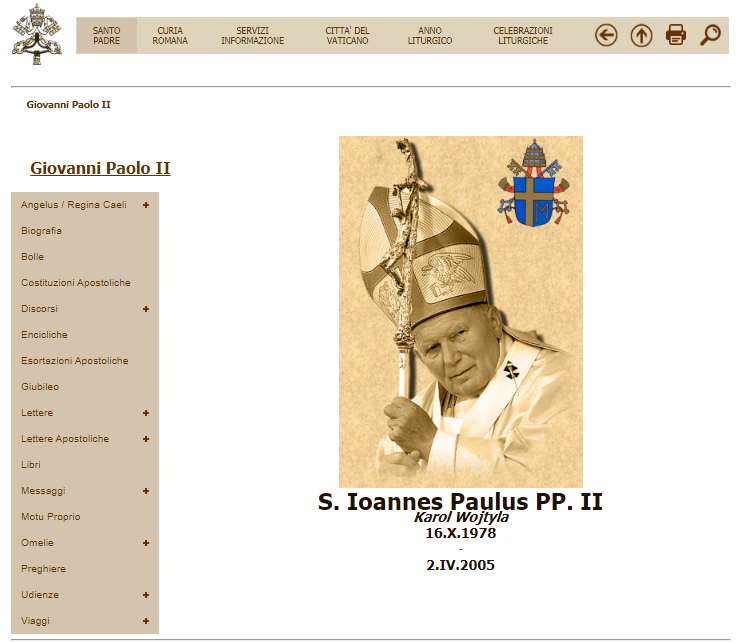
Task: Click the sepia portrait image of the pope
Action: [x=460, y=312]
